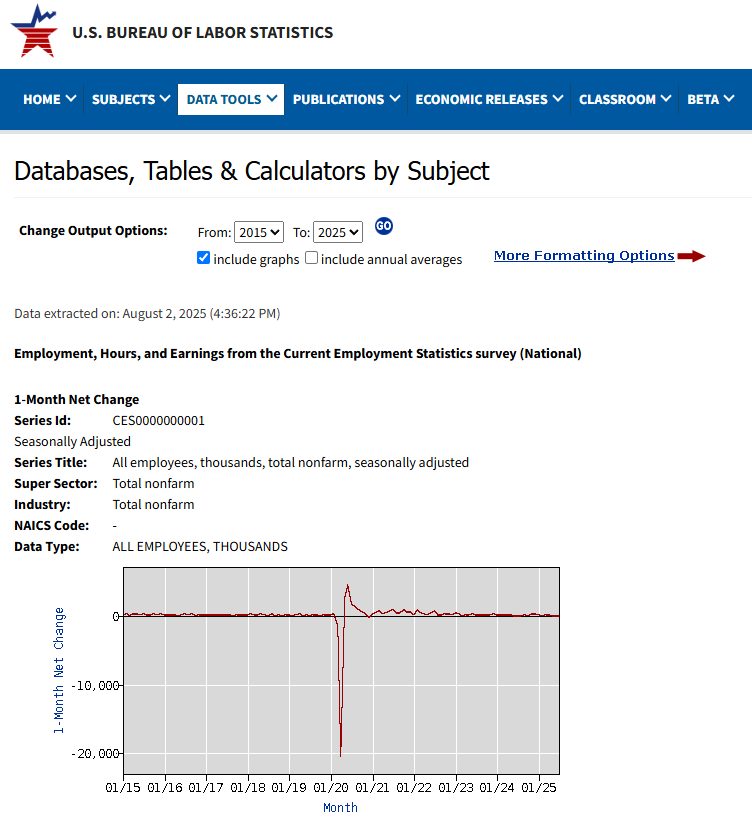Click the Super Sector 'Total nonfarm' value
The height and width of the screenshot is (837, 752).
[153, 484]
